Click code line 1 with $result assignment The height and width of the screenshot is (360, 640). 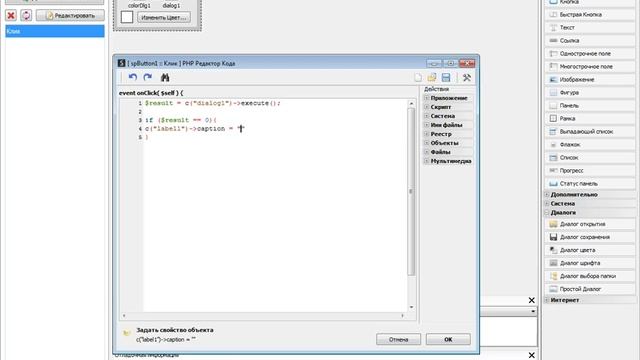[213, 103]
